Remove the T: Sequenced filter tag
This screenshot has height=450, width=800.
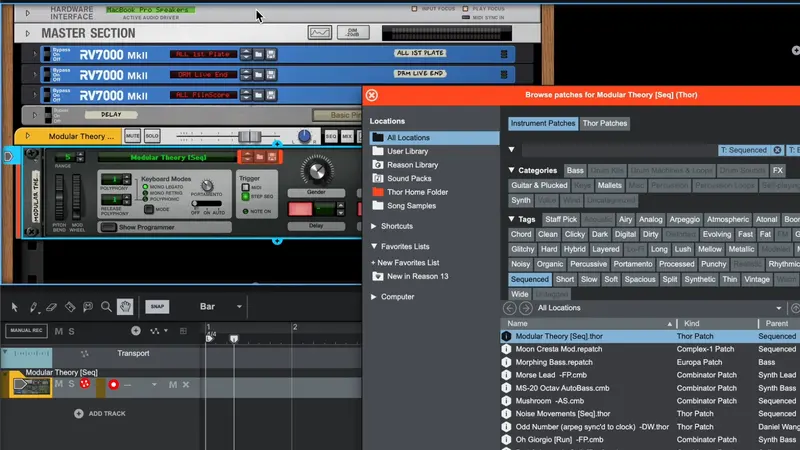(777, 150)
